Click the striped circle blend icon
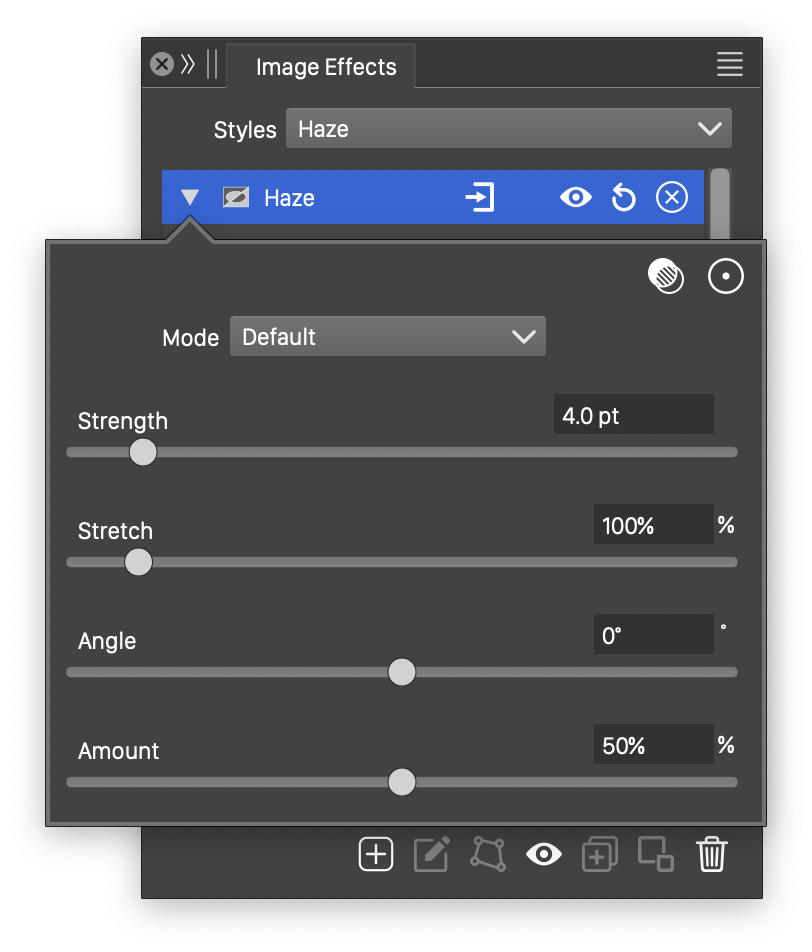 coord(666,276)
